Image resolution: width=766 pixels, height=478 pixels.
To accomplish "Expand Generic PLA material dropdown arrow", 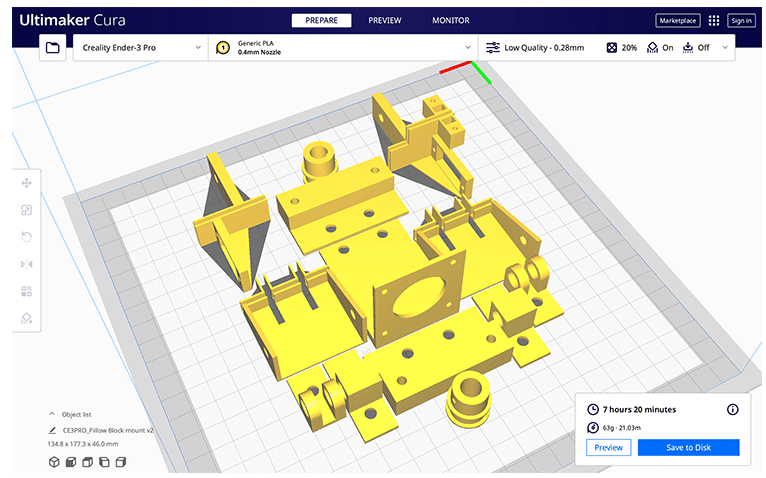I will (x=468, y=47).
